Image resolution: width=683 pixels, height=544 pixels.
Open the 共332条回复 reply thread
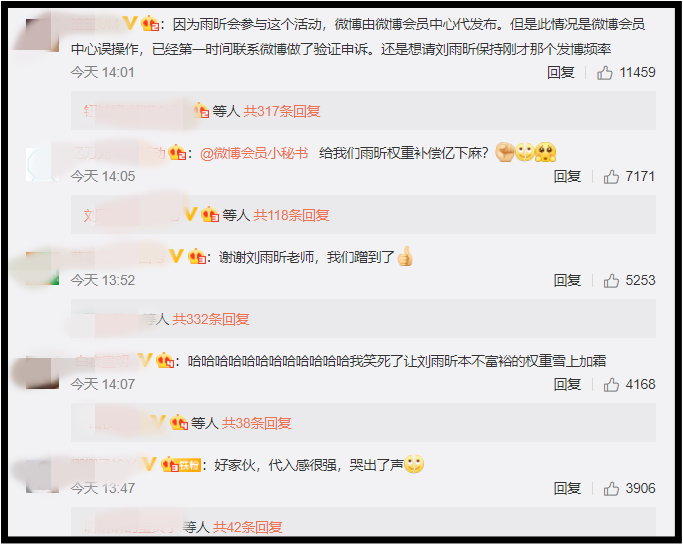211,319
